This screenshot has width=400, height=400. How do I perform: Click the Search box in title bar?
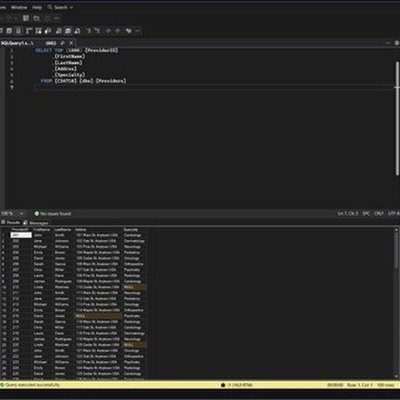tap(60, 7)
